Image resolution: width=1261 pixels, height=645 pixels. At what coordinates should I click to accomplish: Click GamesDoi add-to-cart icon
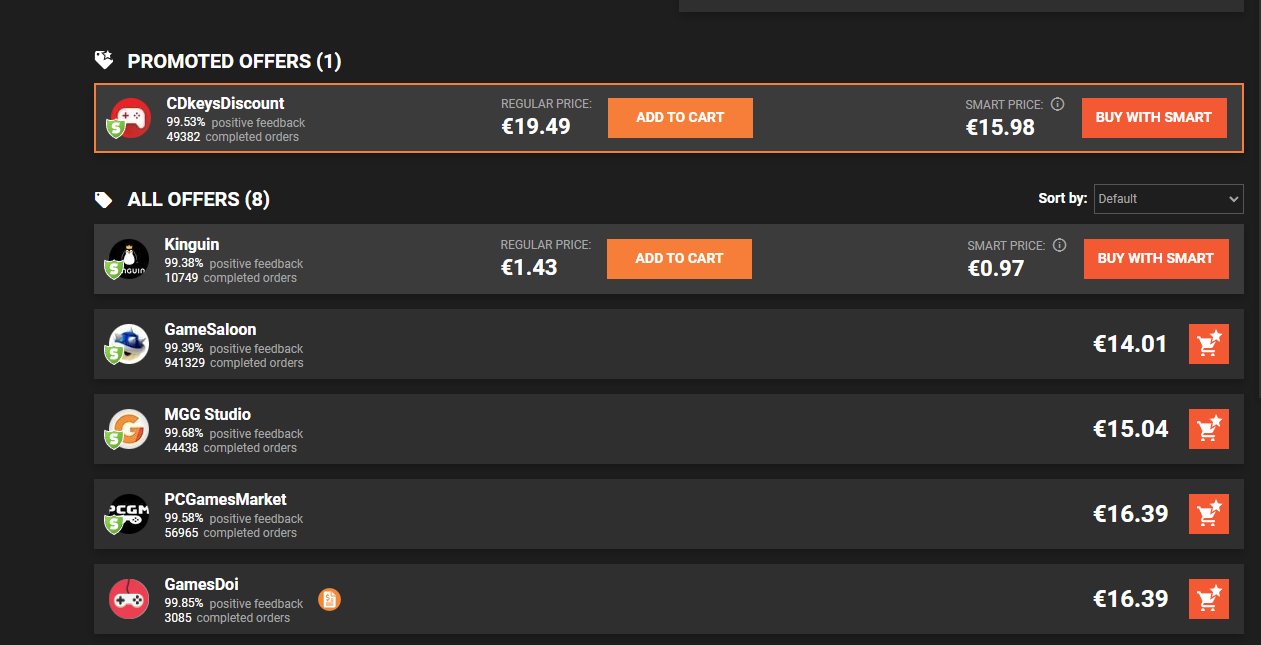click(x=1208, y=599)
